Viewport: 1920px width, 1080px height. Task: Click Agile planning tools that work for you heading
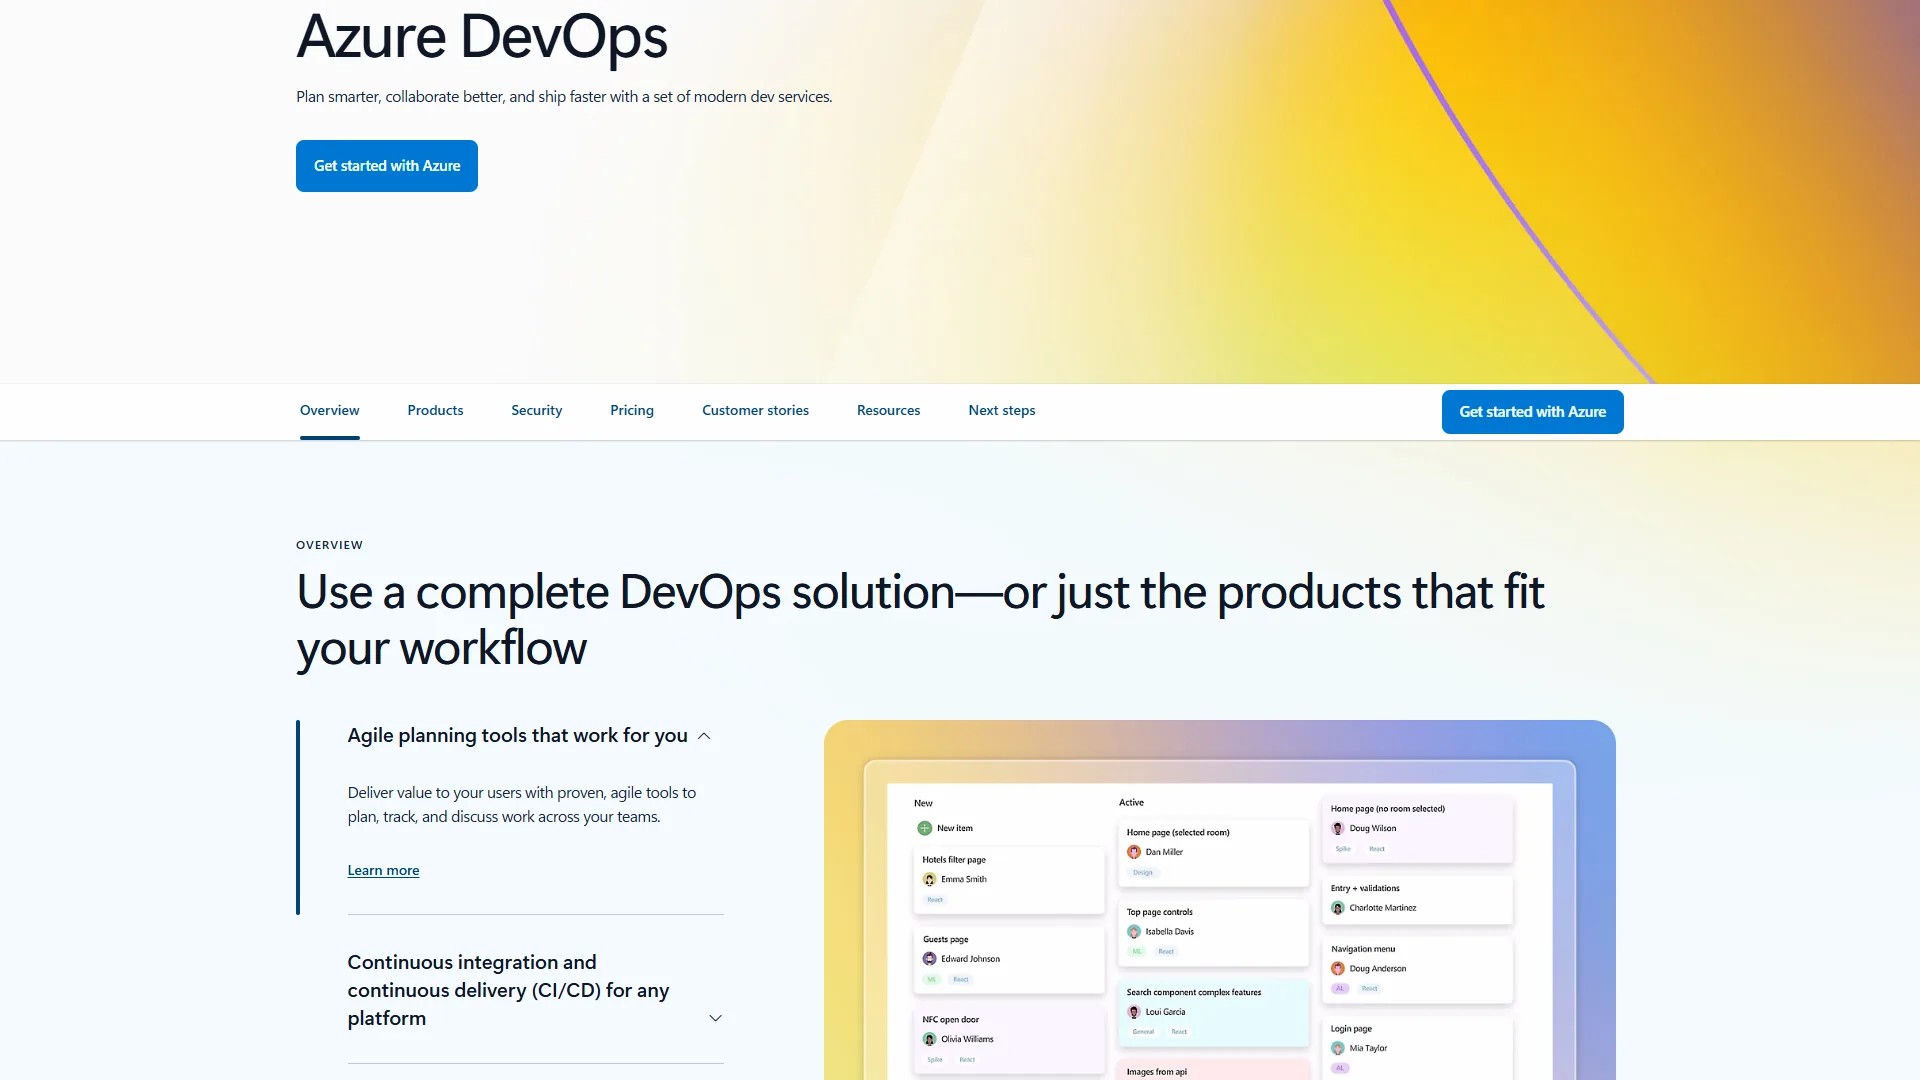tap(517, 735)
